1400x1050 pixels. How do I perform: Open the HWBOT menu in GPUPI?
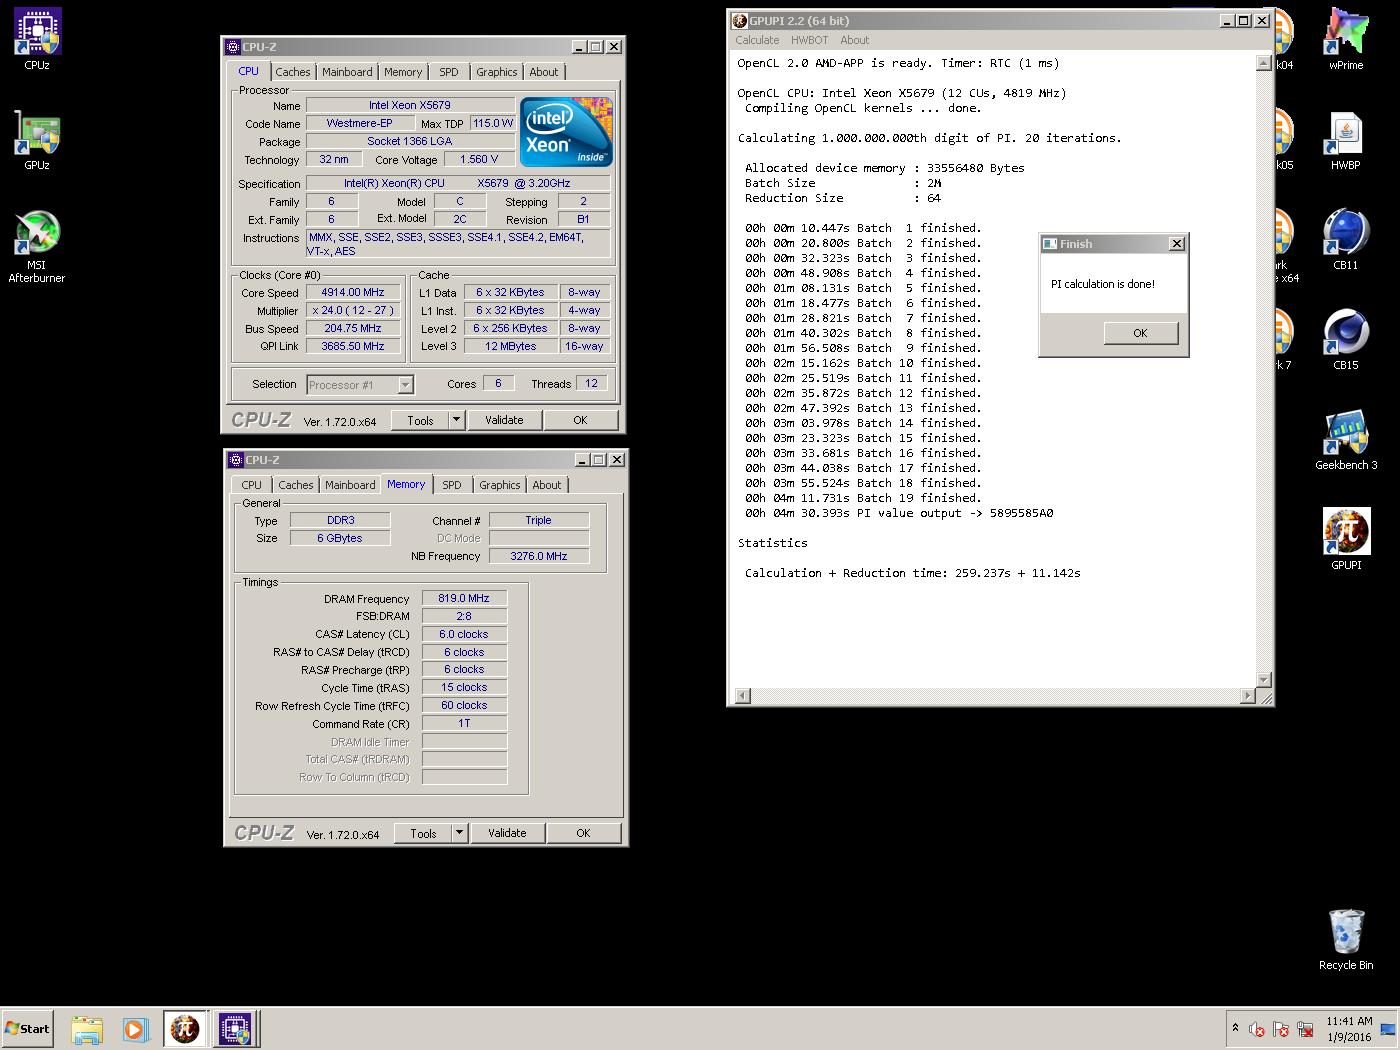tap(809, 40)
